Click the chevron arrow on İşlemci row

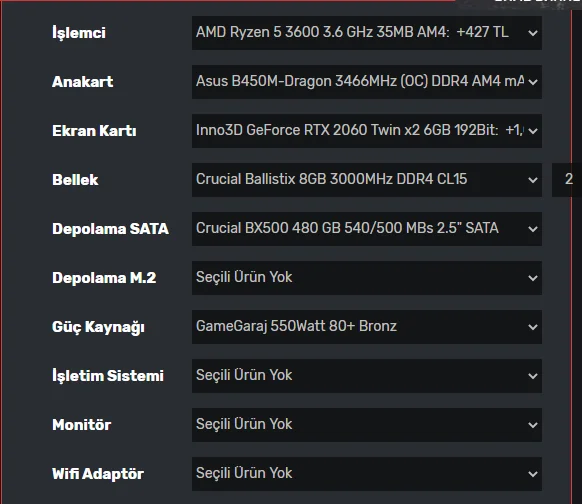pyautogui.click(x=533, y=33)
